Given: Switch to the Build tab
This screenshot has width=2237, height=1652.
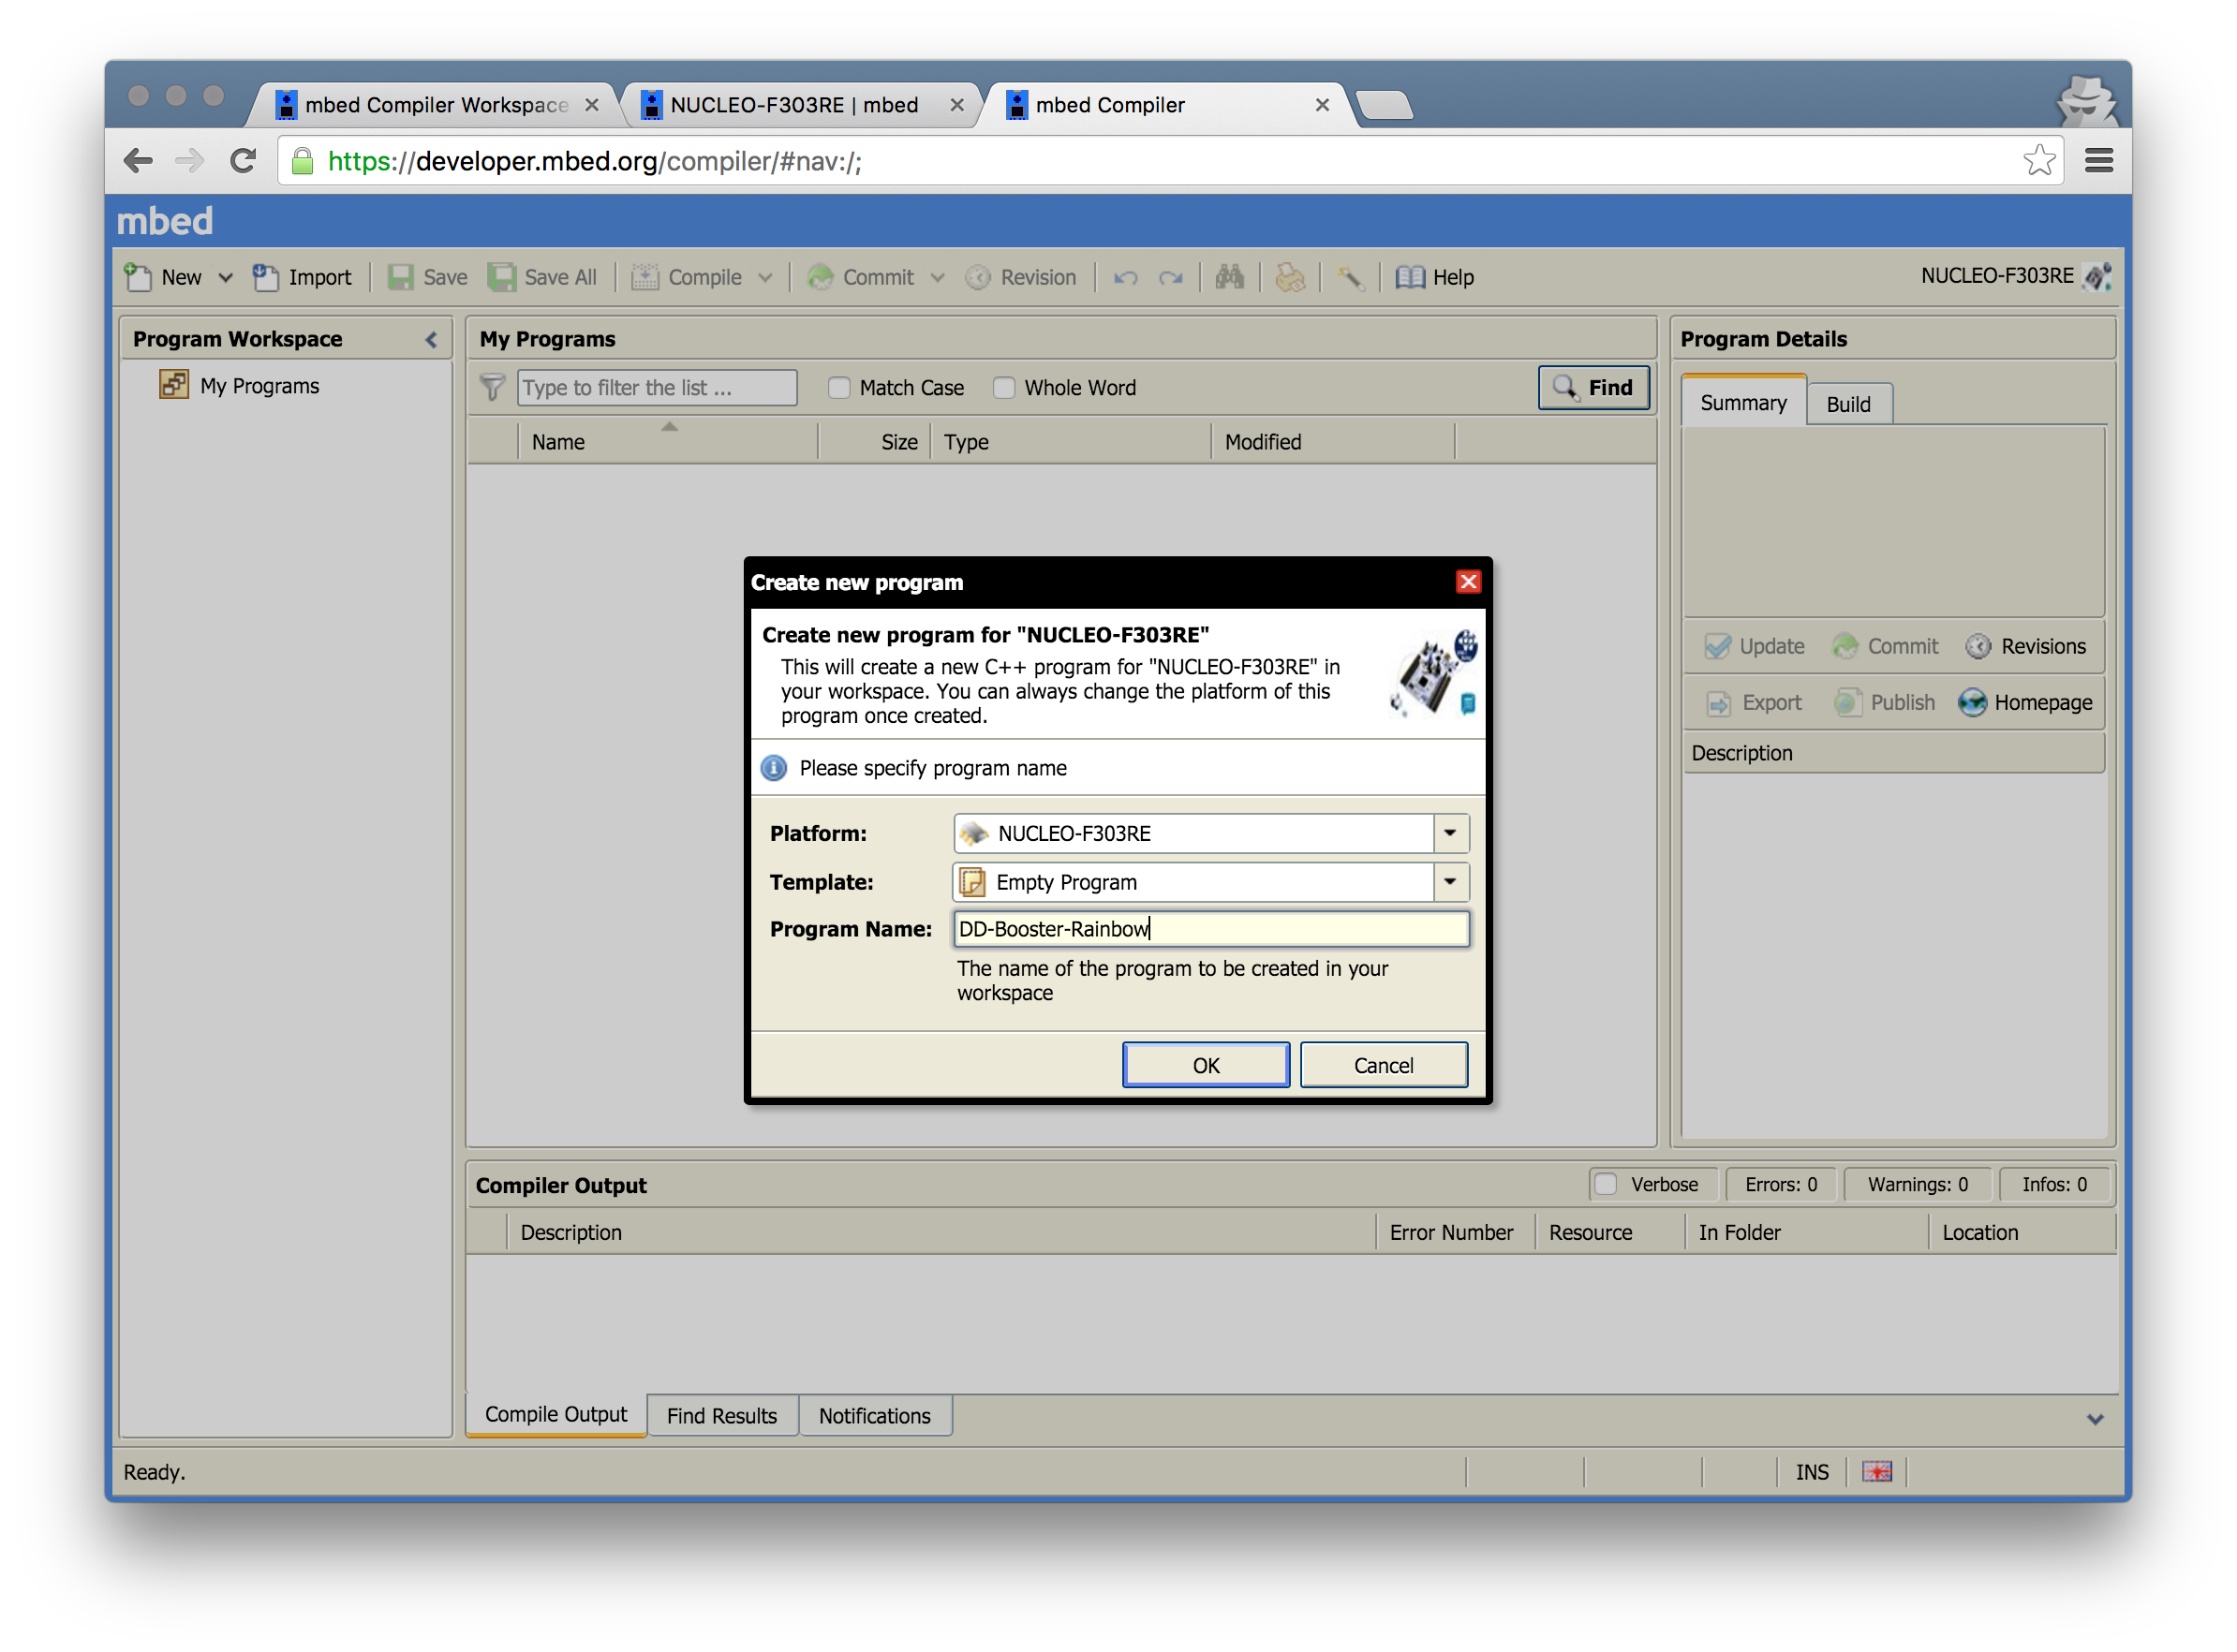Looking at the screenshot, I should pyautogui.click(x=1849, y=404).
